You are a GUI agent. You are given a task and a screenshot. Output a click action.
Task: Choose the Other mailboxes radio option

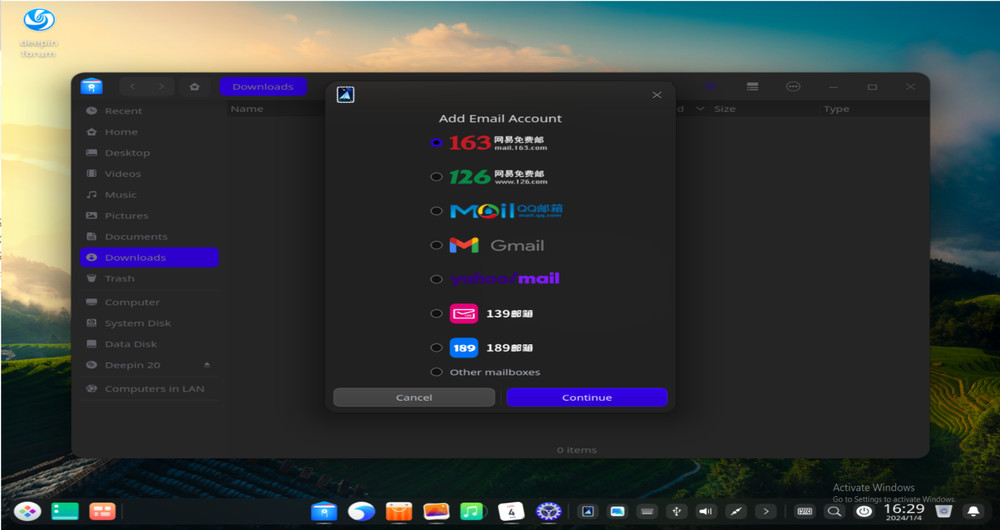point(436,372)
